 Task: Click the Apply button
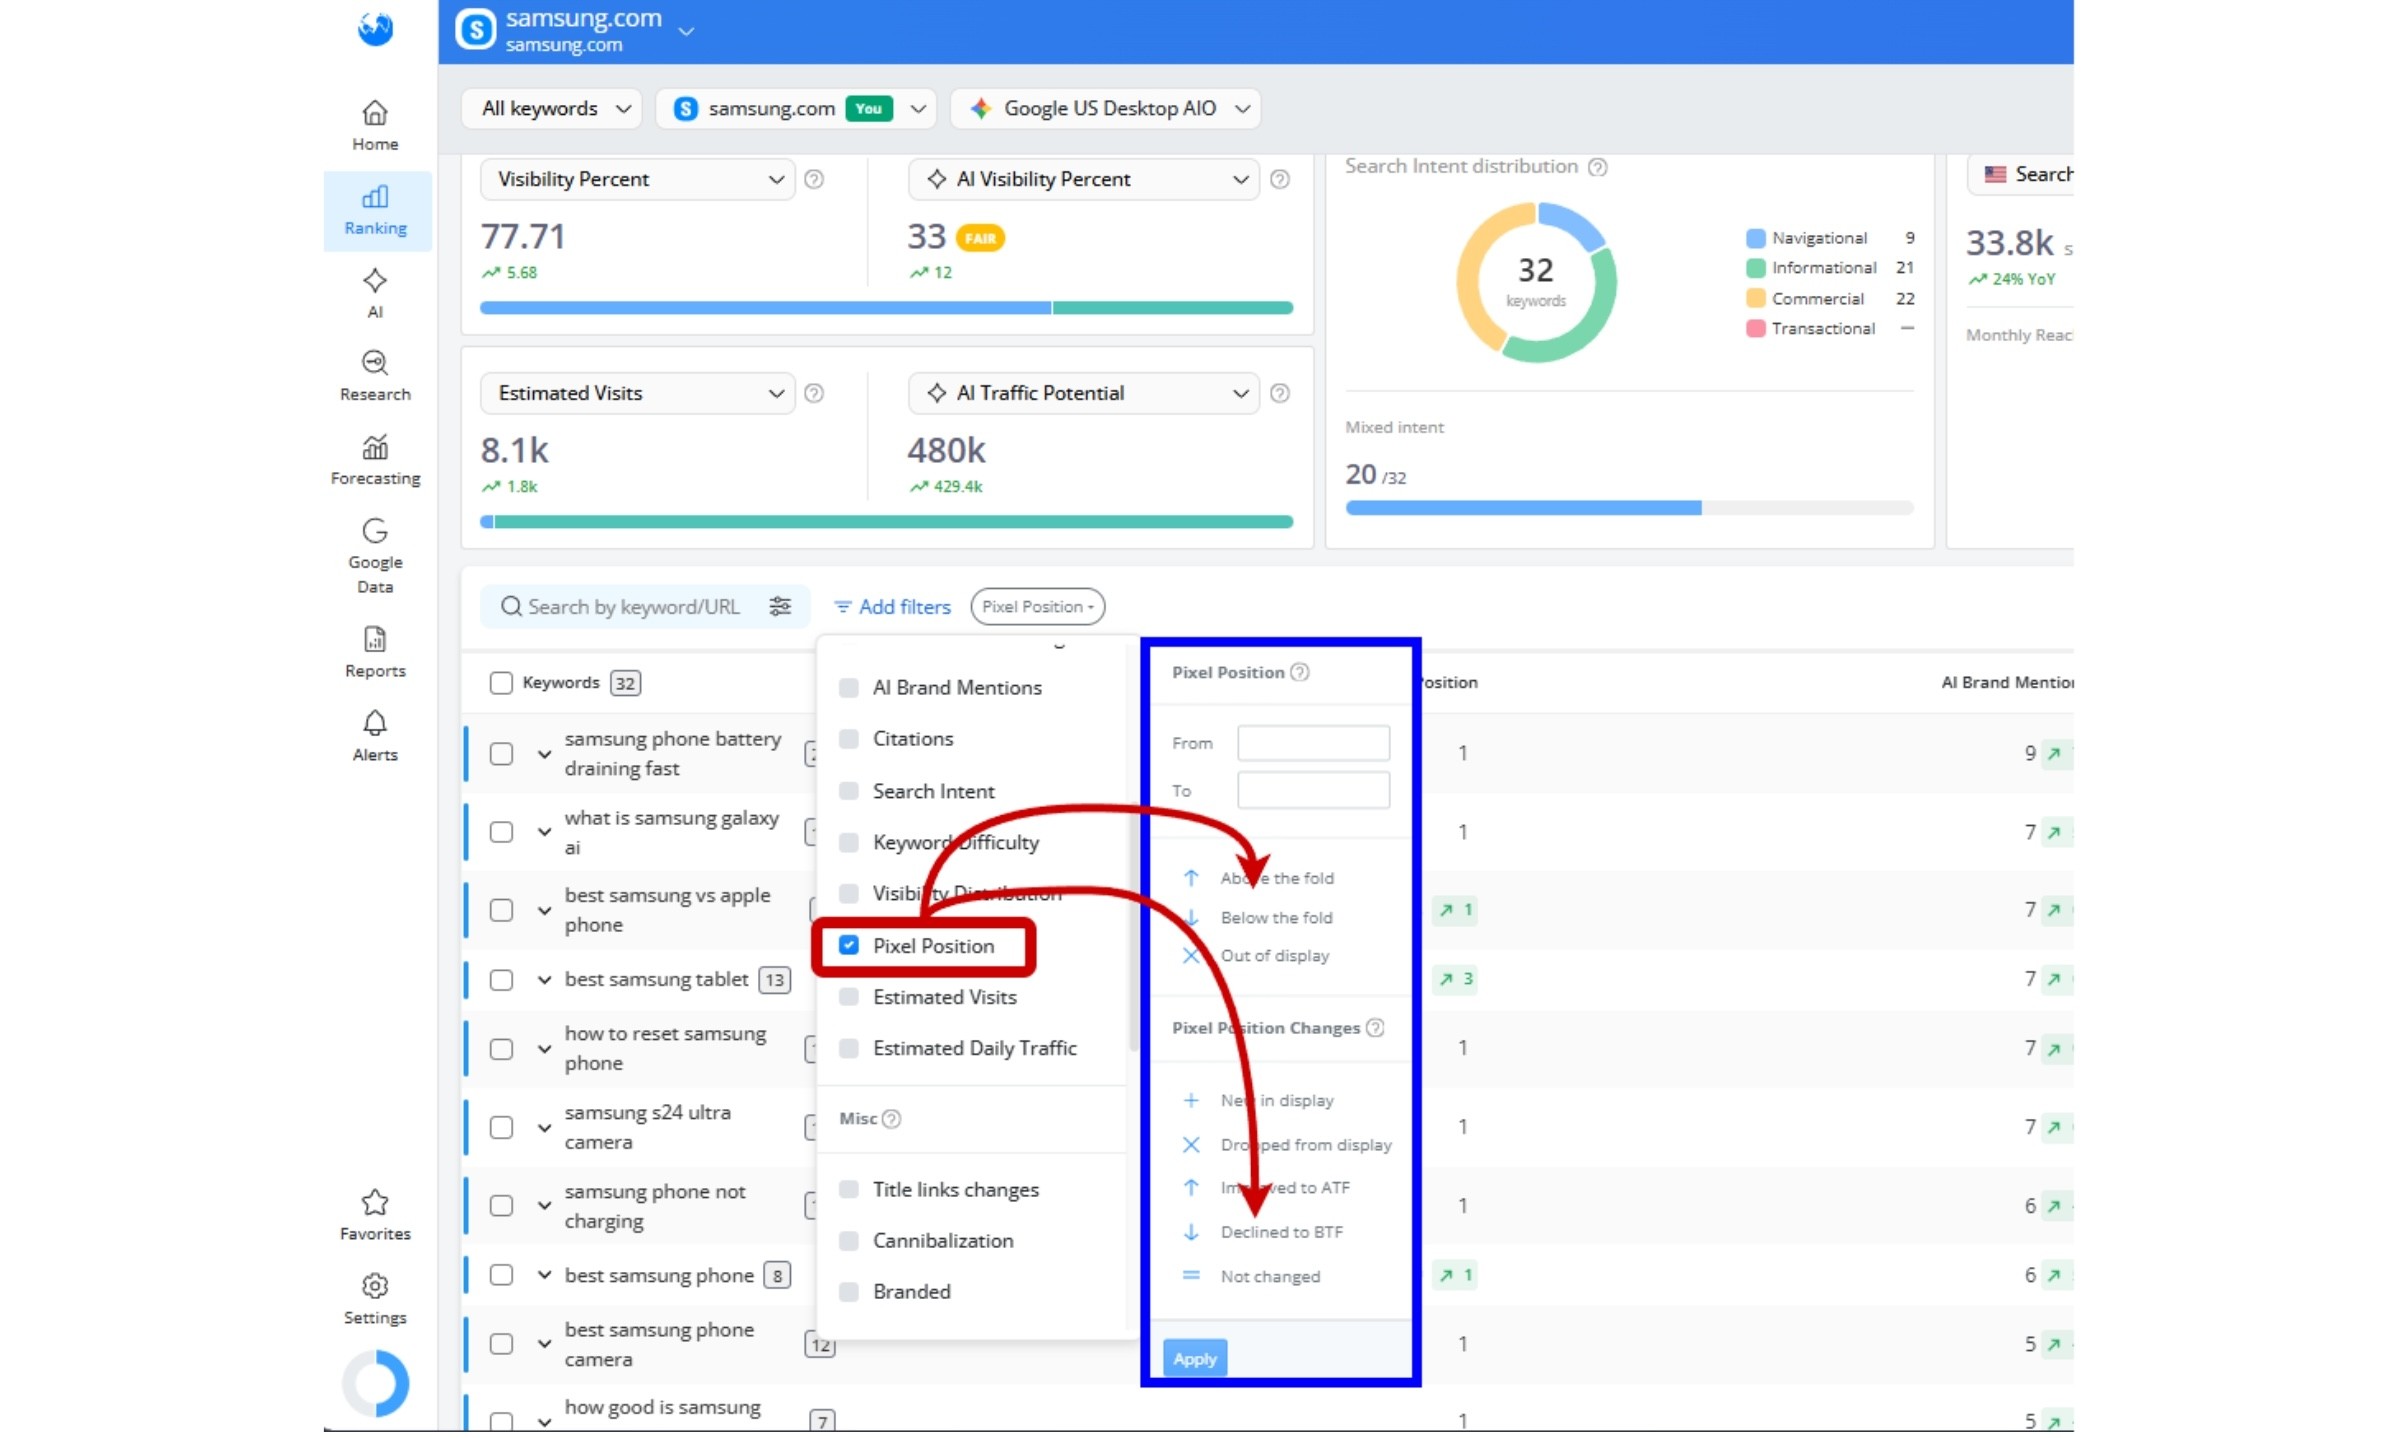pyautogui.click(x=1194, y=1358)
